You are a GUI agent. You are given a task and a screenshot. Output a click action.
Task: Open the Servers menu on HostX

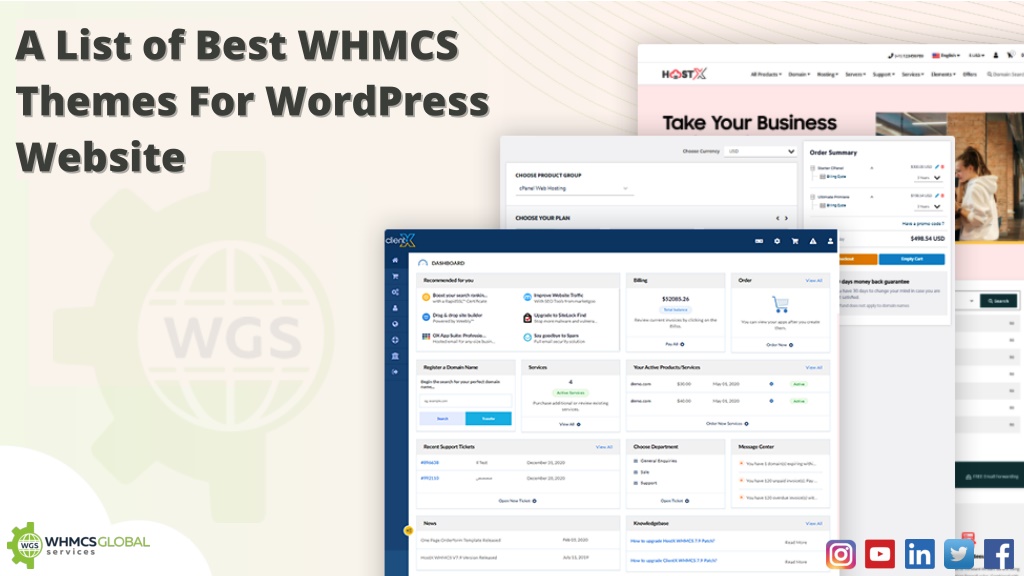[x=856, y=74]
